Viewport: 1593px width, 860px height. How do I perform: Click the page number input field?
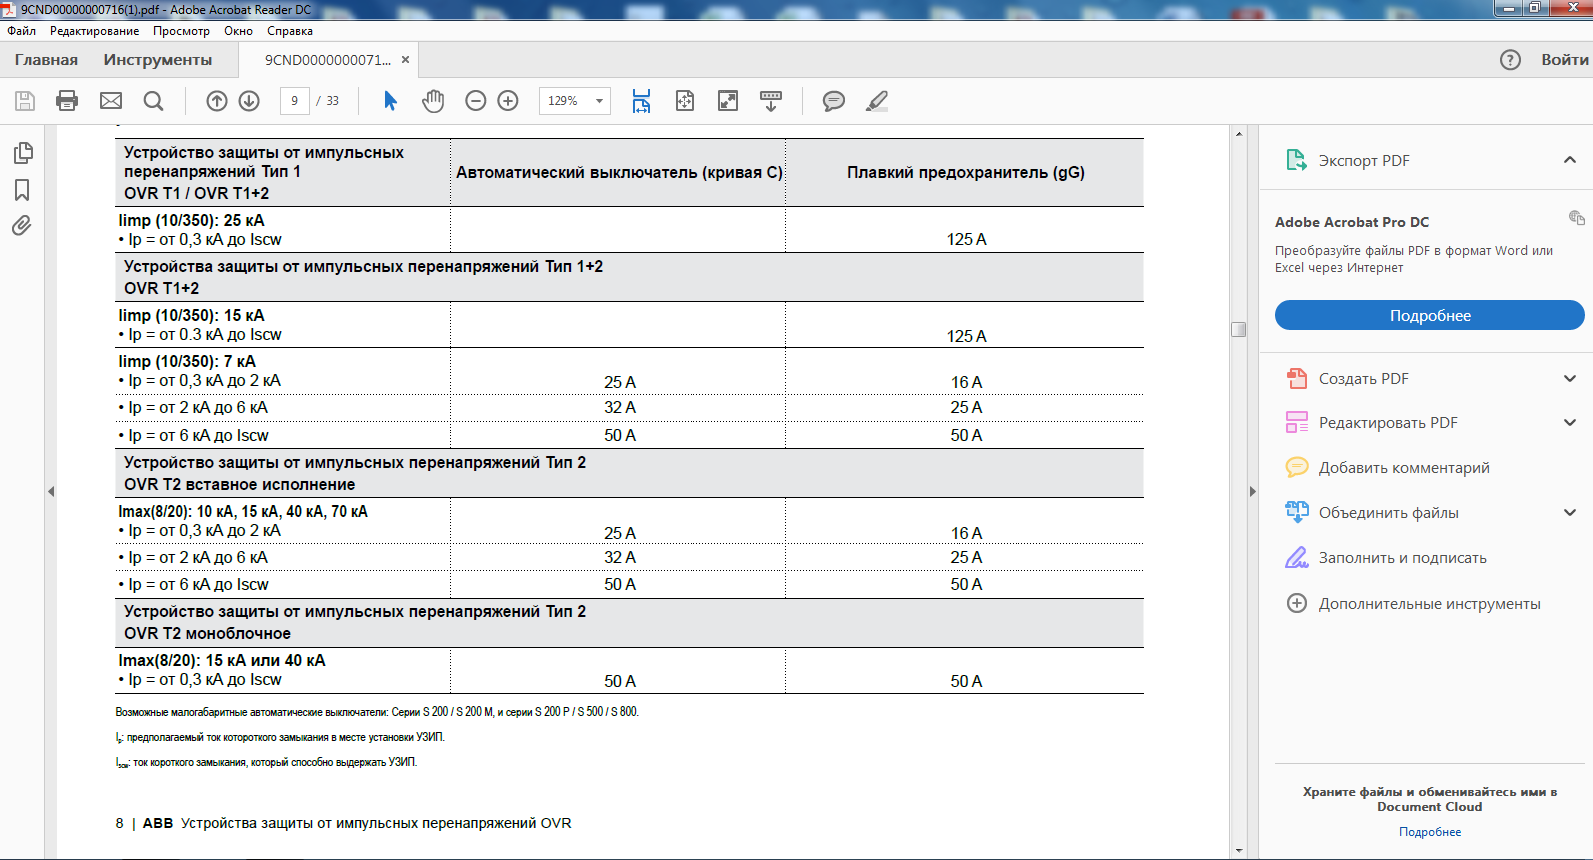pos(294,101)
